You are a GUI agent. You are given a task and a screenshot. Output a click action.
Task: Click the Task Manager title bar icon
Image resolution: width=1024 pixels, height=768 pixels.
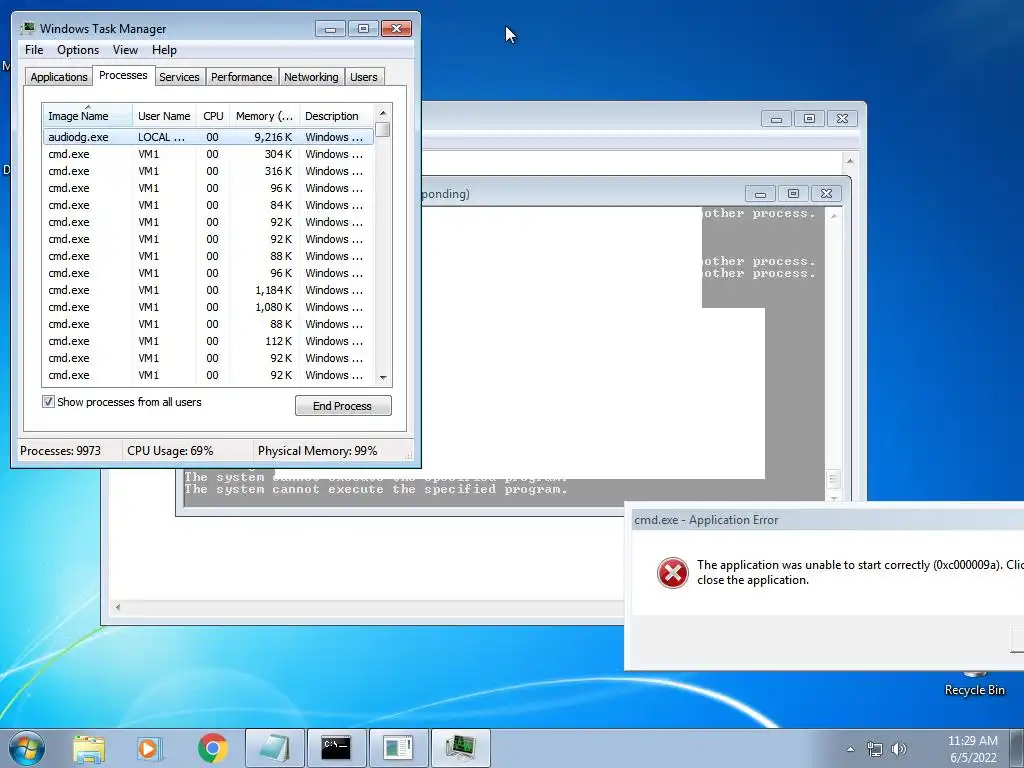pyautogui.click(x=27, y=28)
